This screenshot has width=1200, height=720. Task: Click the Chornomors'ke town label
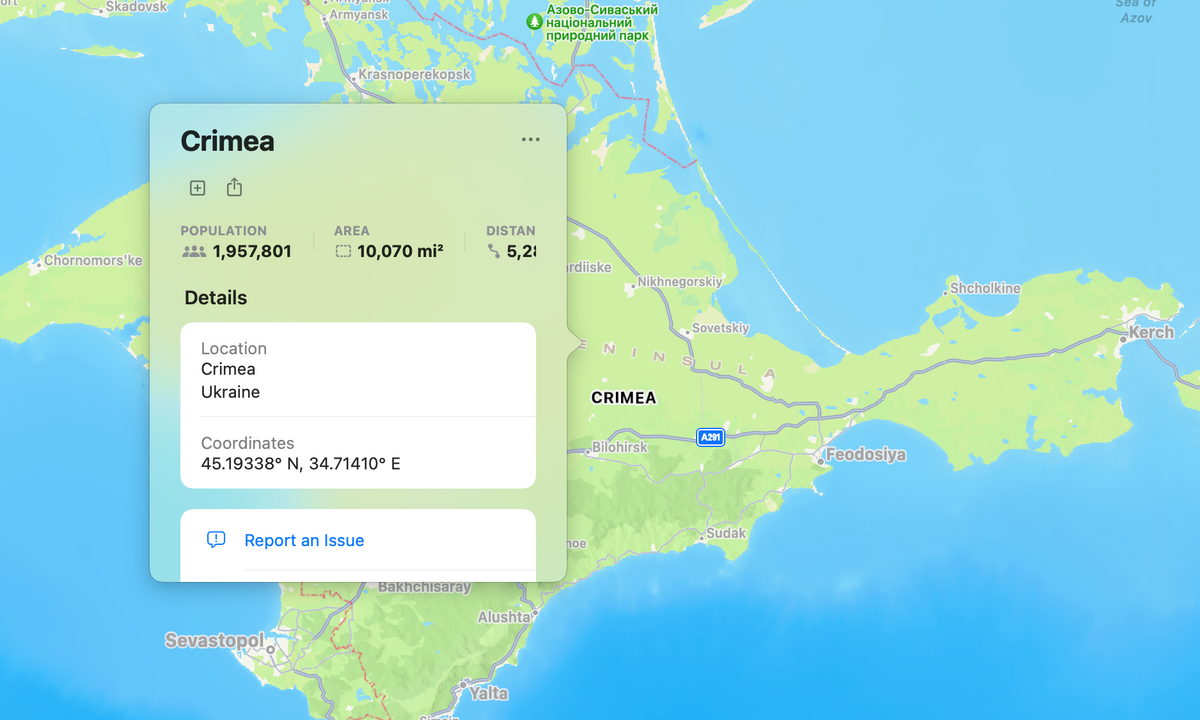tap(93, 260)
